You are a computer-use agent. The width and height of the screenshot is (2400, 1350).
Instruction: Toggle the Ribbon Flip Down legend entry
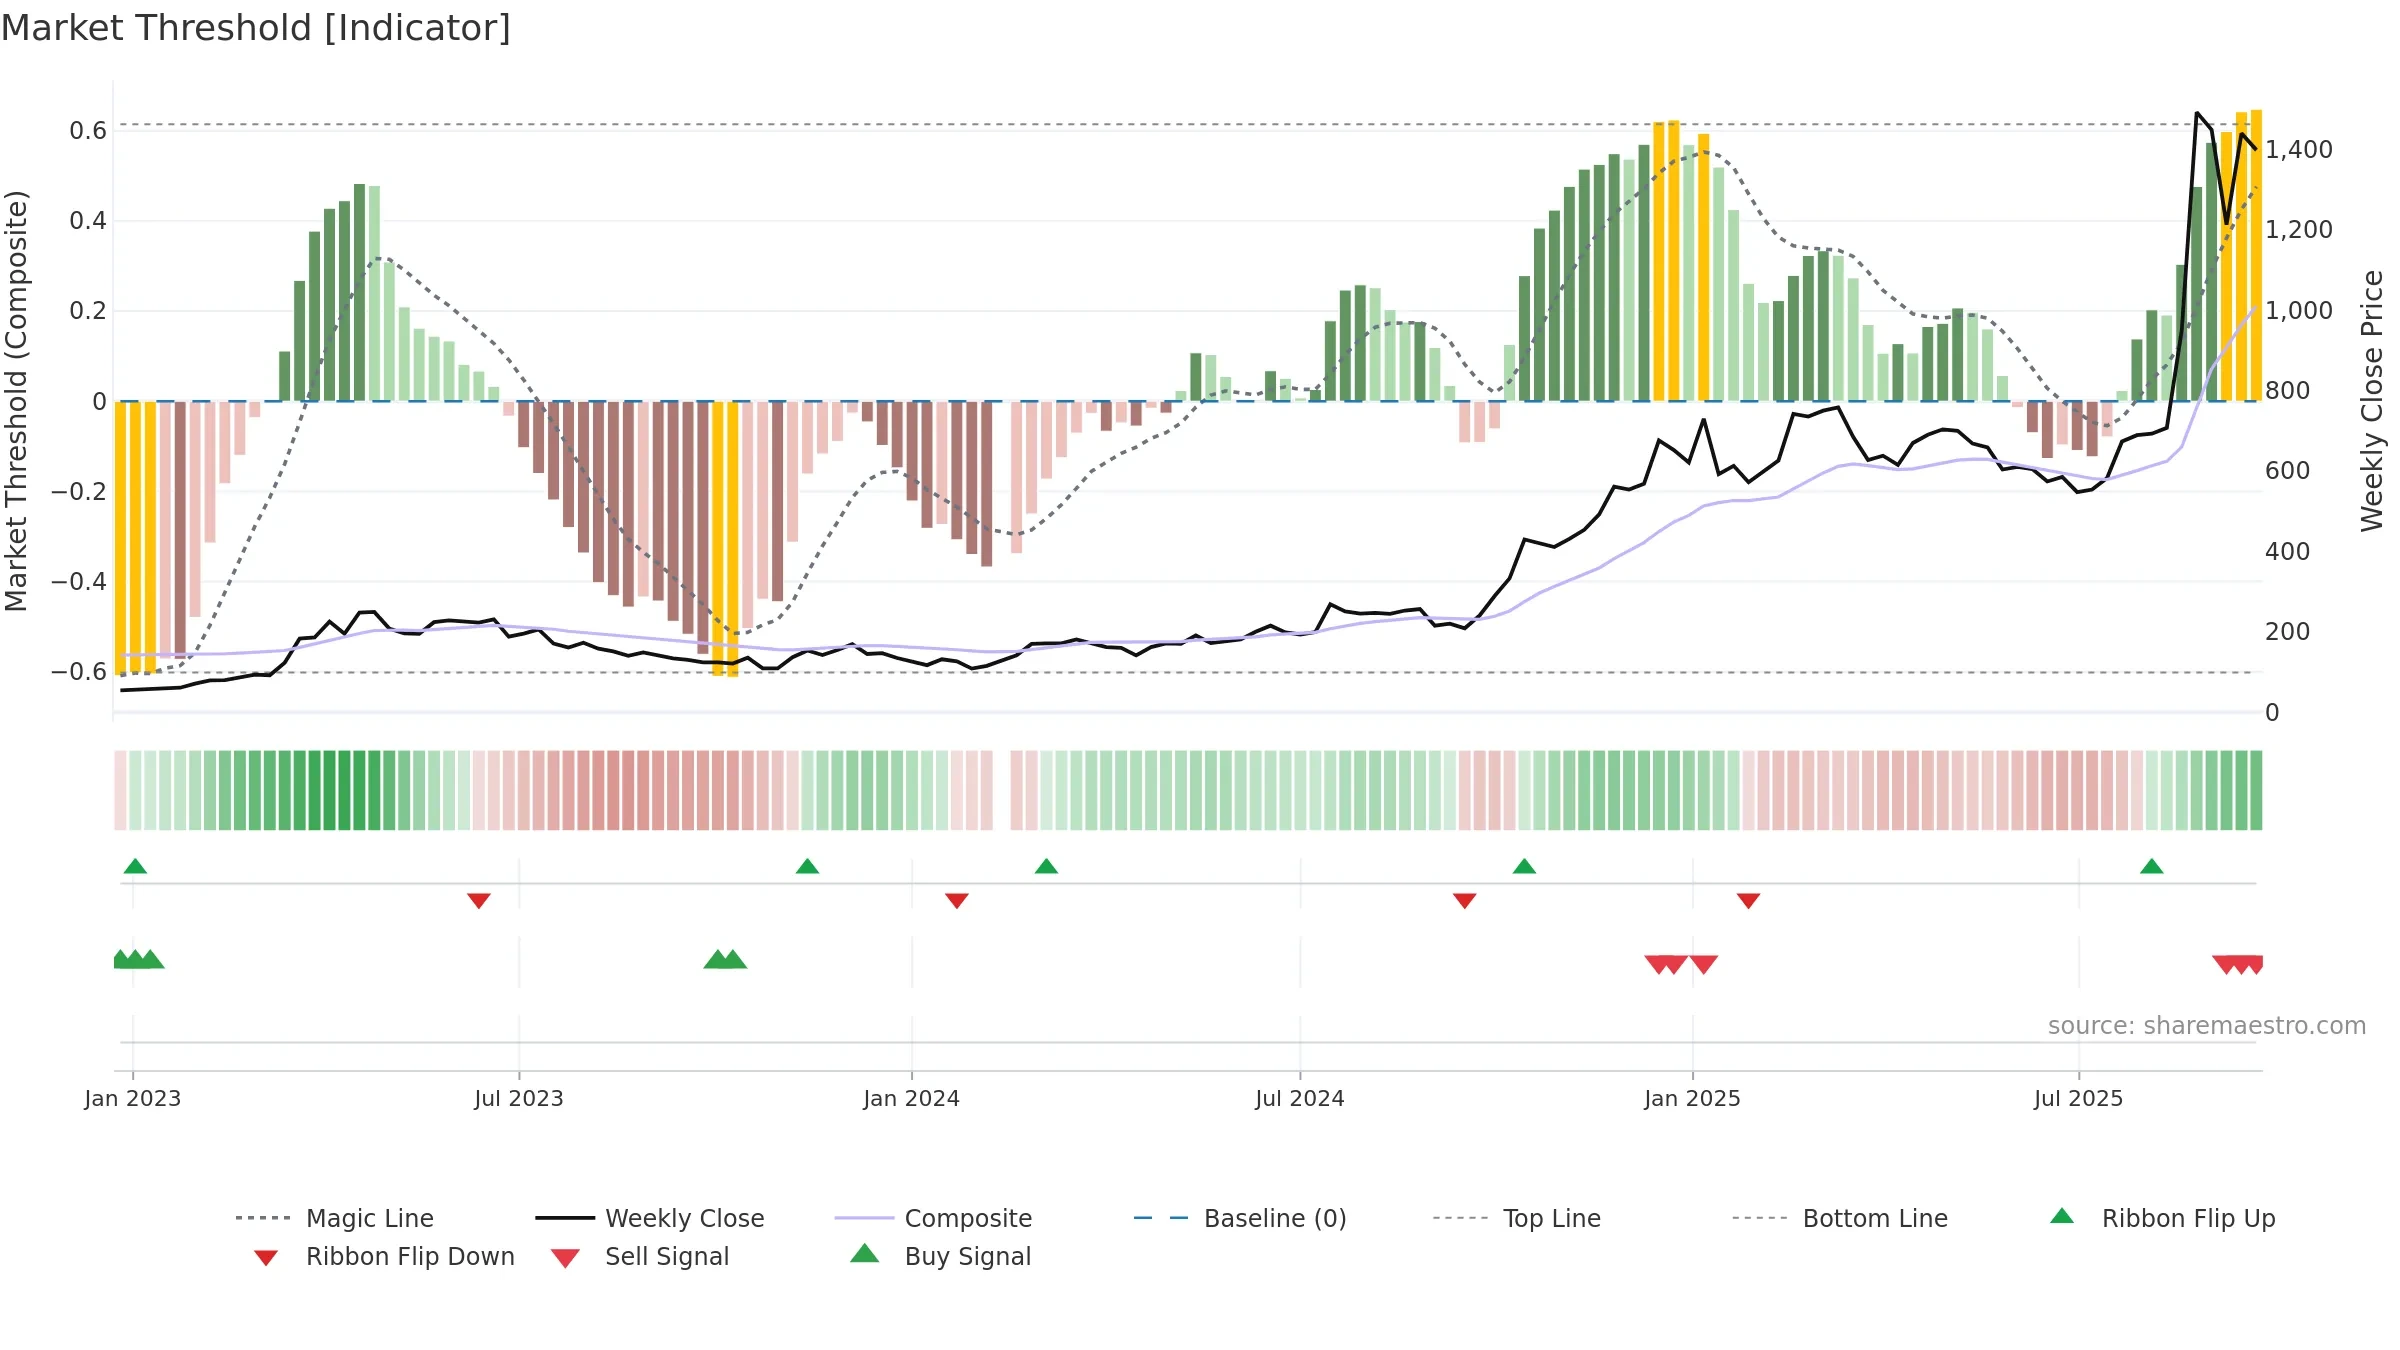tap(385, 1256)
